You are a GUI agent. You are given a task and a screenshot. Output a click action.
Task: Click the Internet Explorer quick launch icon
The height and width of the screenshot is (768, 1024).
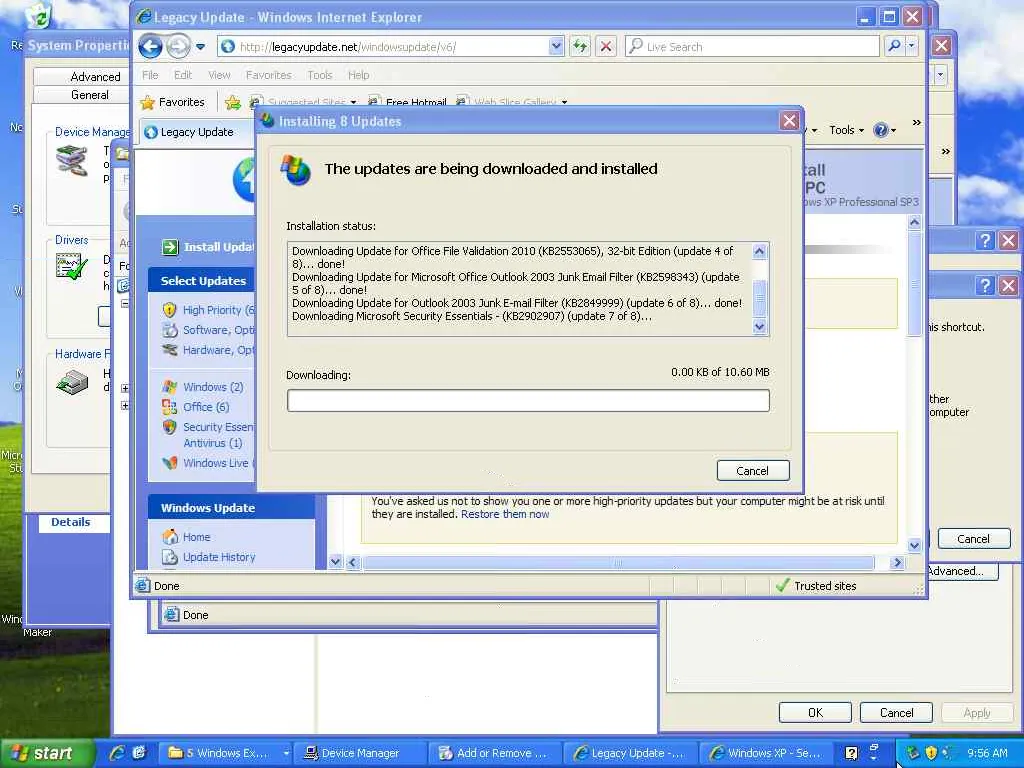118,753
